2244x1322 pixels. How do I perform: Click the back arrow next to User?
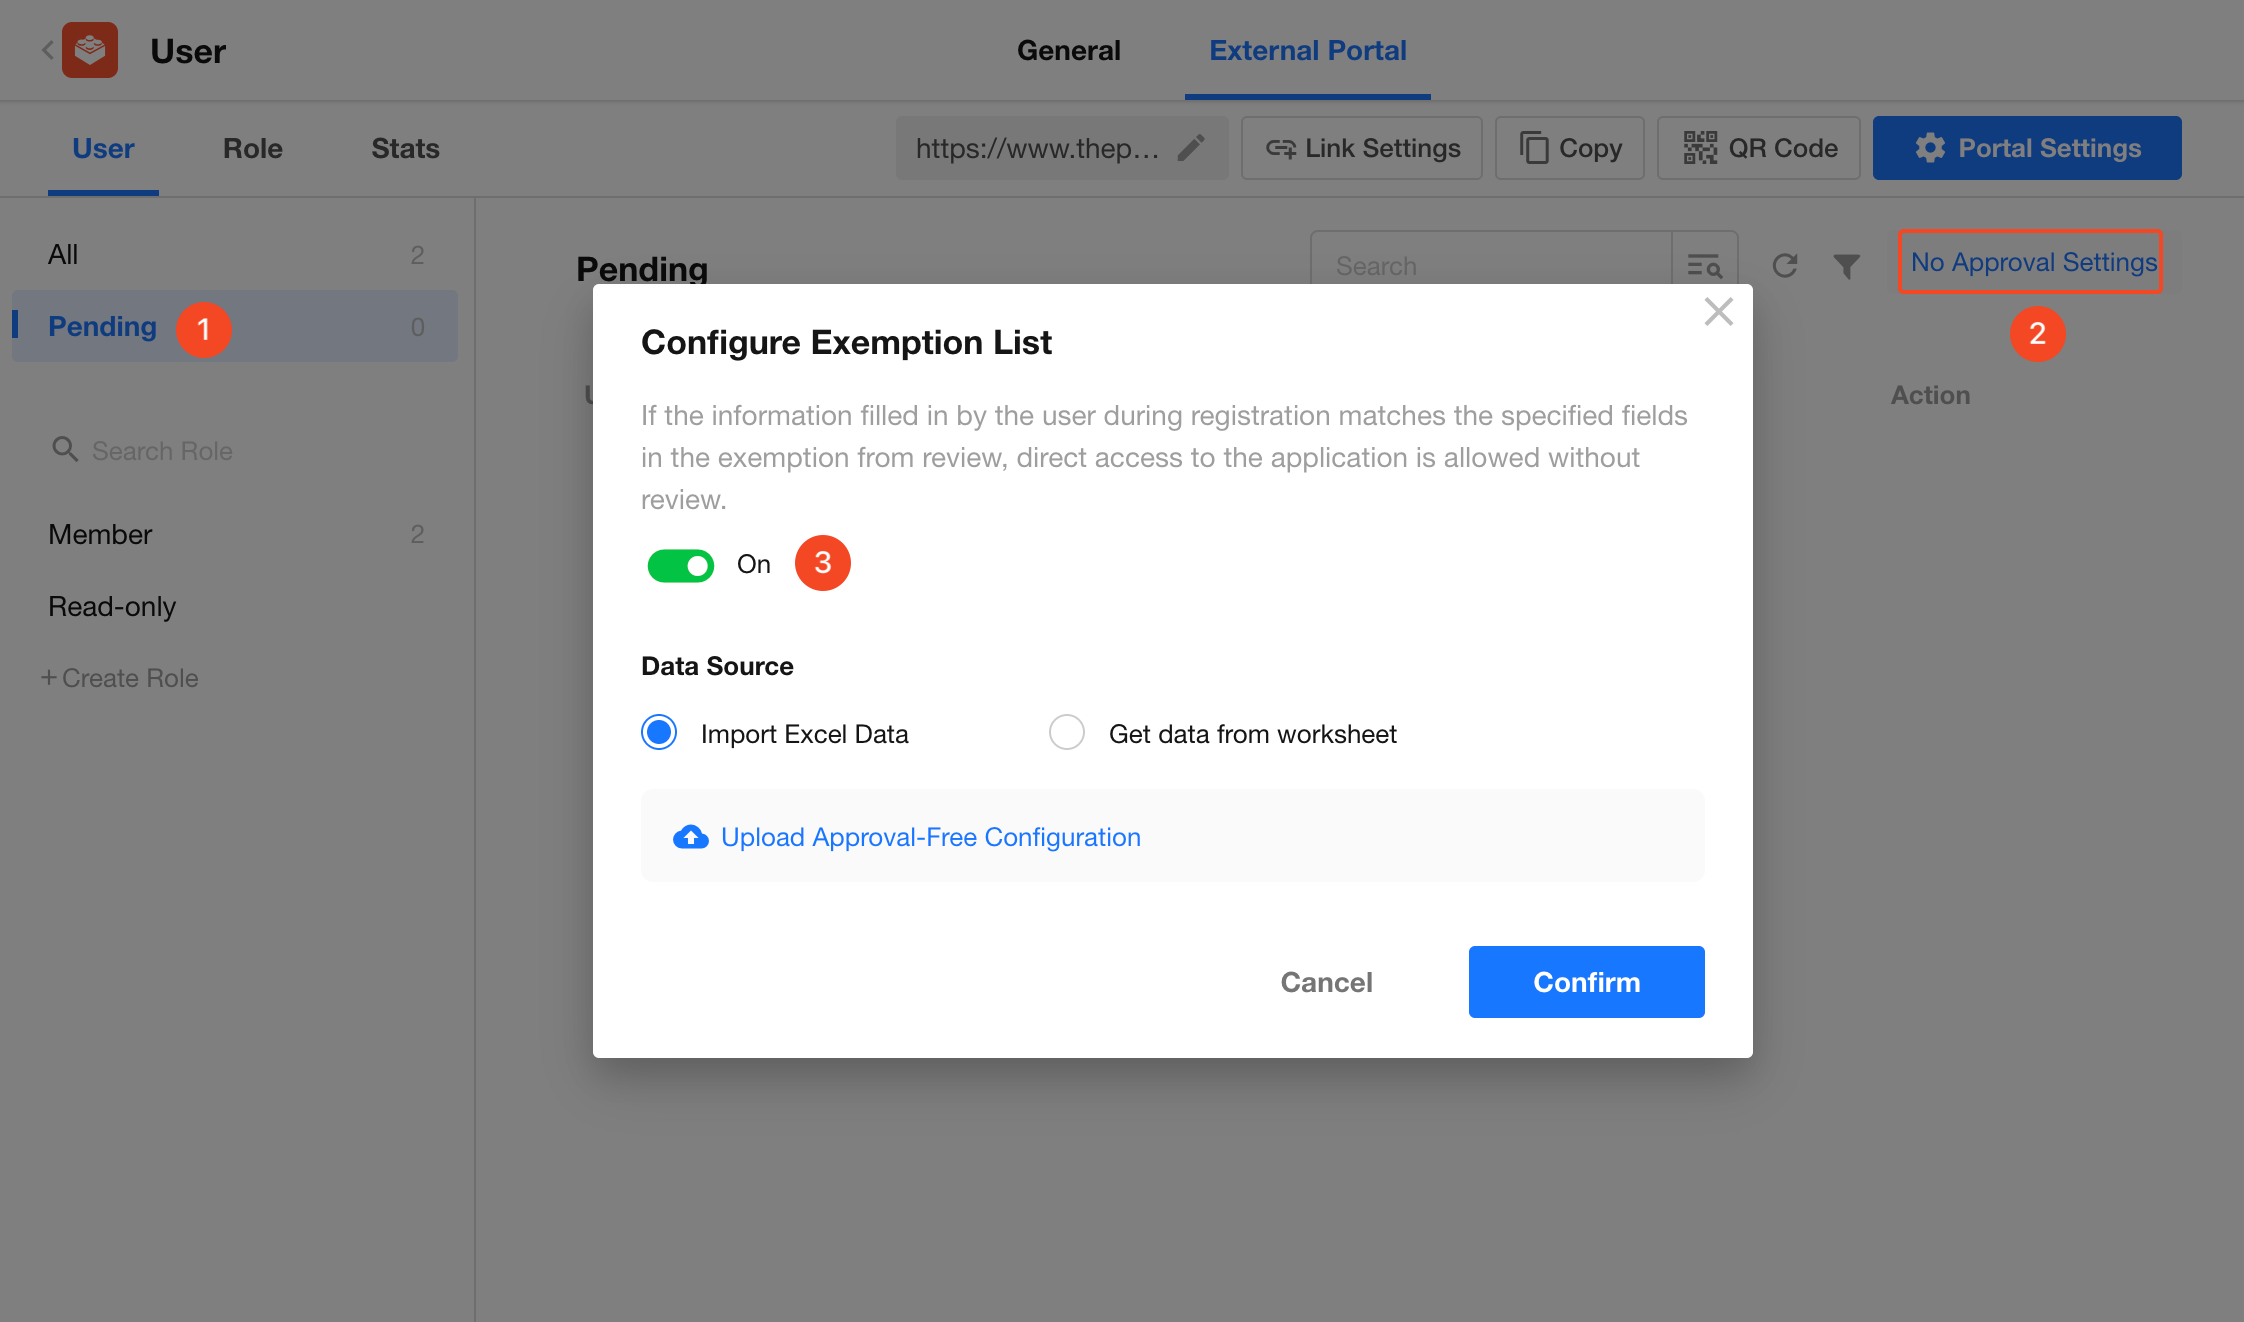coord(47,50)
